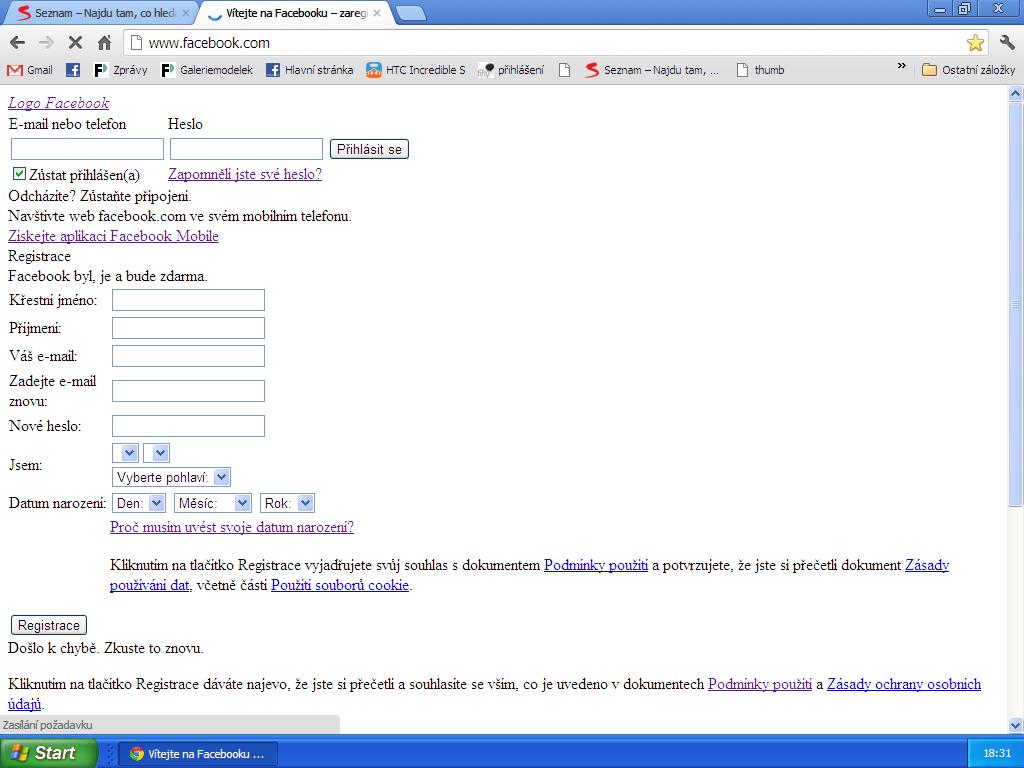Go back with the browser back arrow
The height and width of the screenshot is (768, 1024).
coord(18,43)
